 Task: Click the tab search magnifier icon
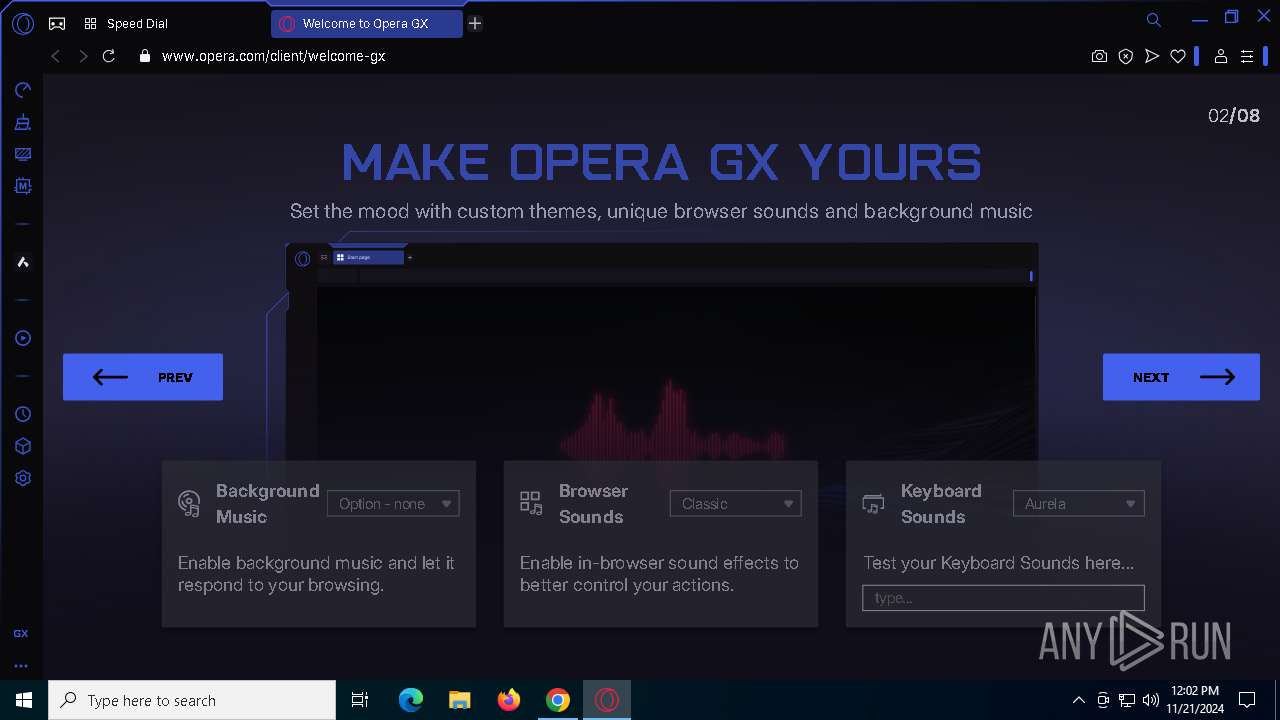1153,19
